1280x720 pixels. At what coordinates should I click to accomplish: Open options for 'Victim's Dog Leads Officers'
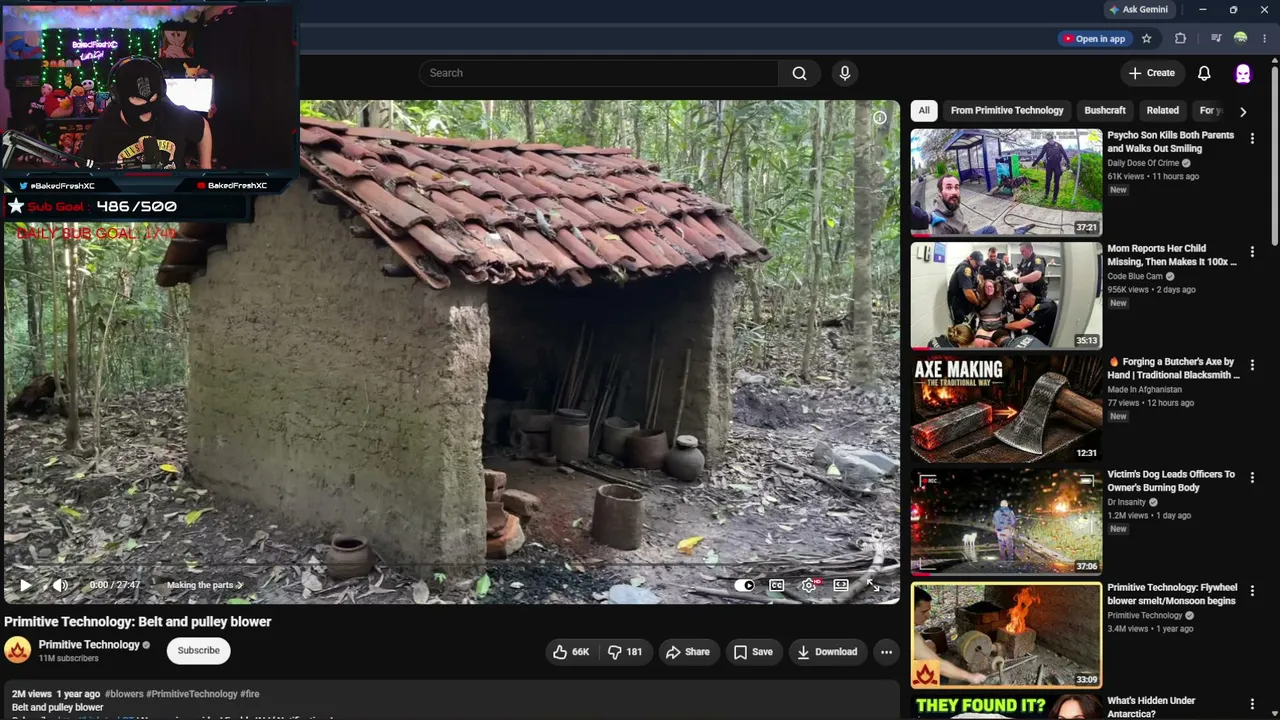[1252, 478]
